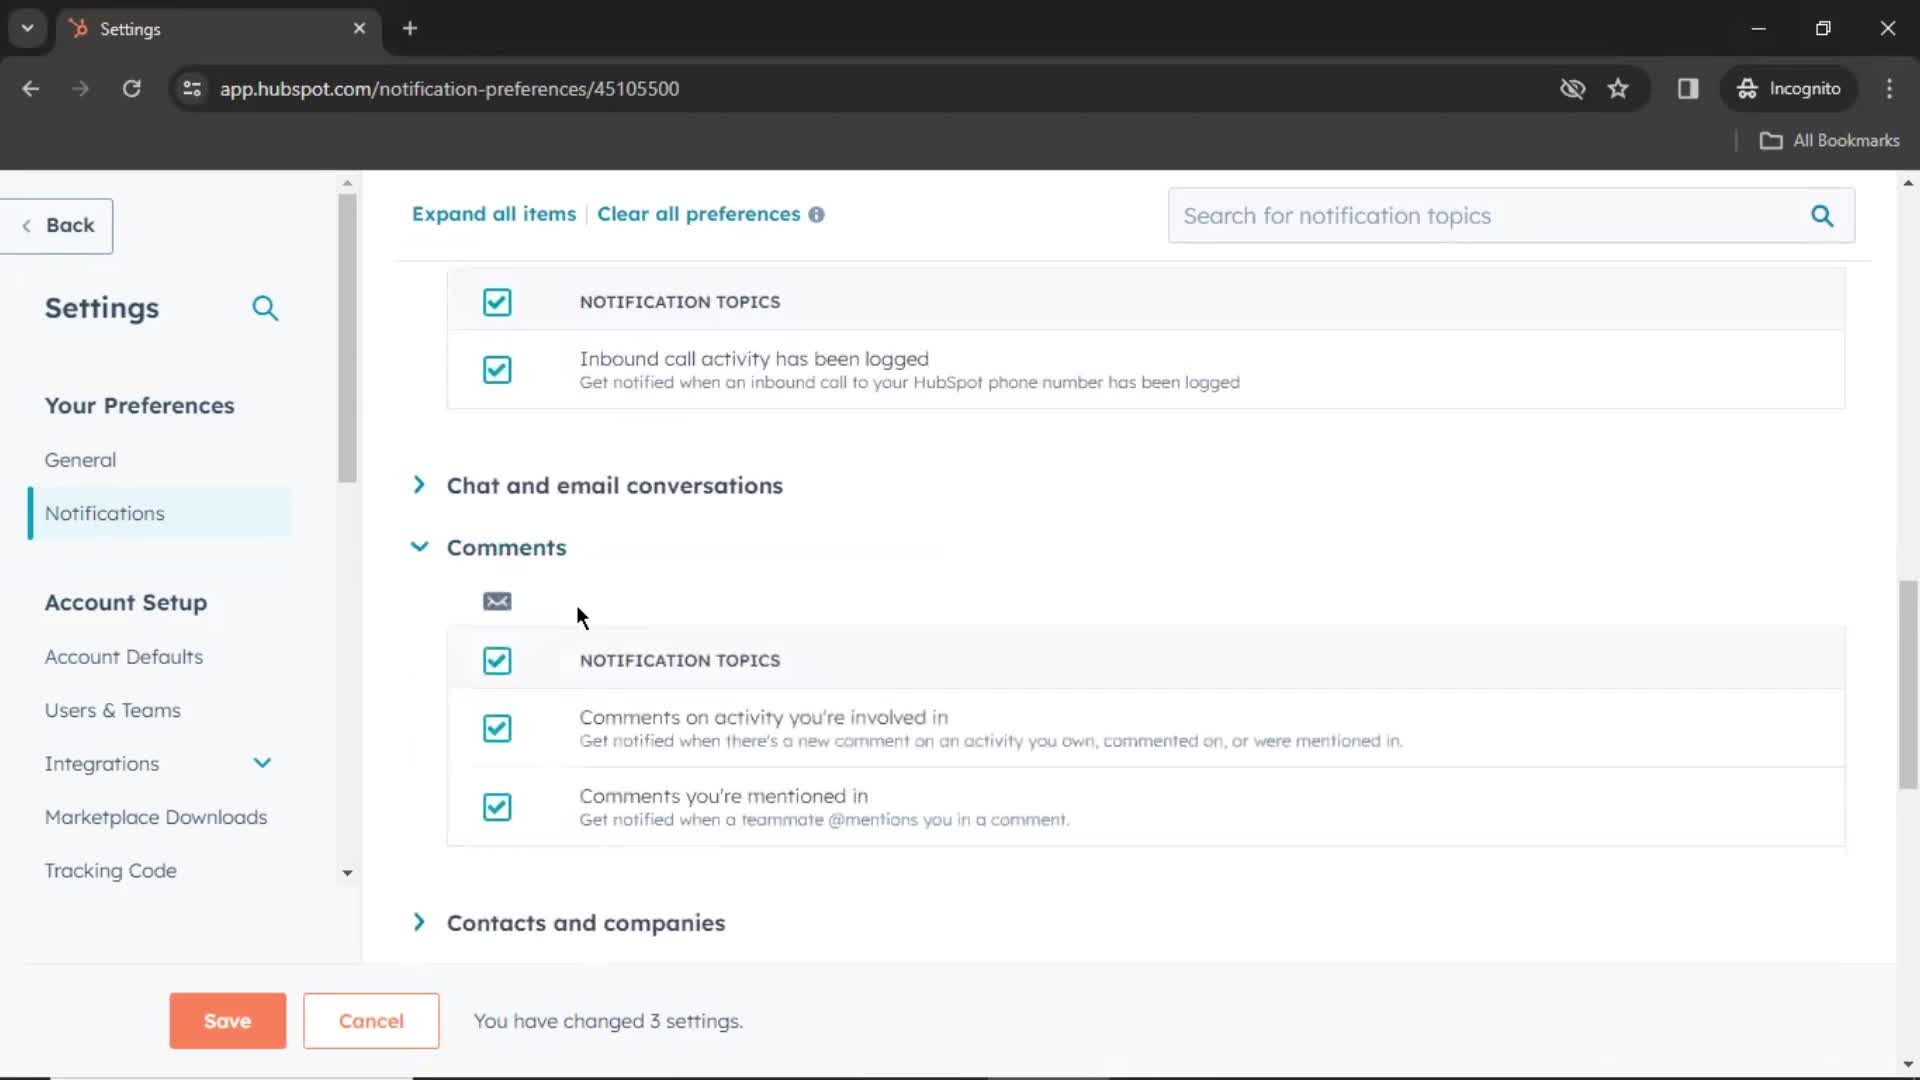The height and width of the screenshot is (1080, 1920).
Task: Click the search icon in Settings sidebar
Action: tap(265, 307)
